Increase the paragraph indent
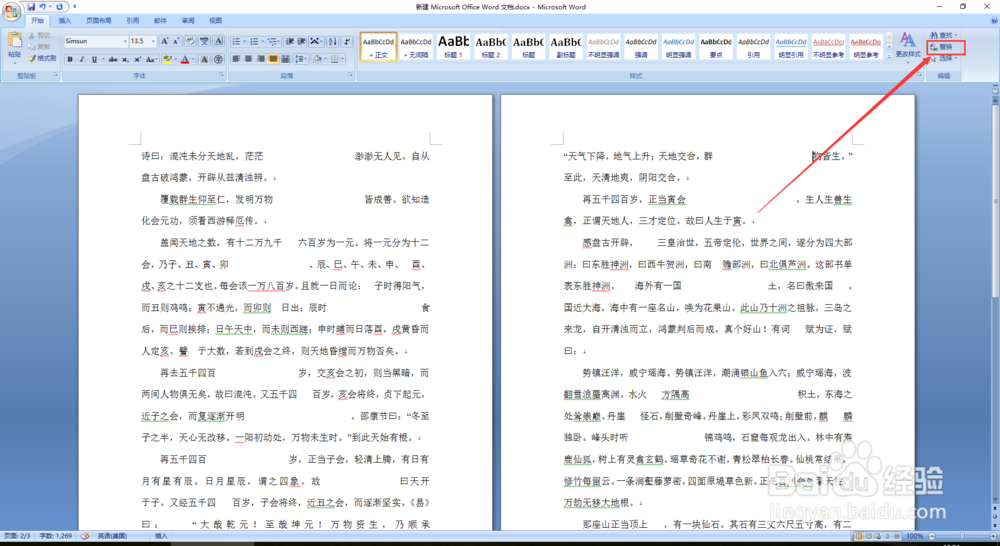 (302, 41)
